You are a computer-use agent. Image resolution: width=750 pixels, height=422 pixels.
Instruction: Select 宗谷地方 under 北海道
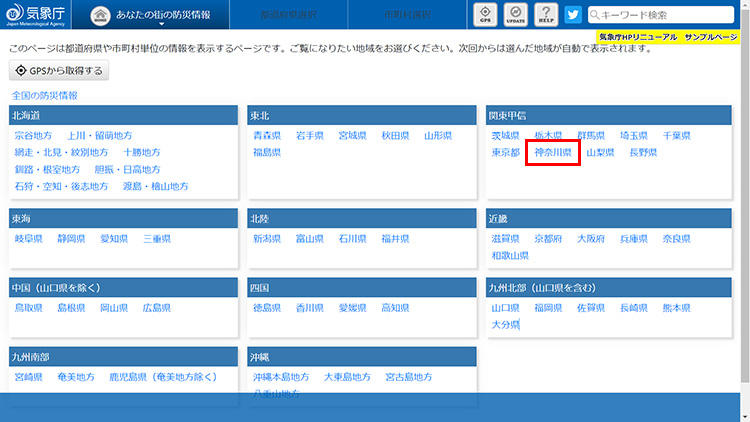[33, 135]
